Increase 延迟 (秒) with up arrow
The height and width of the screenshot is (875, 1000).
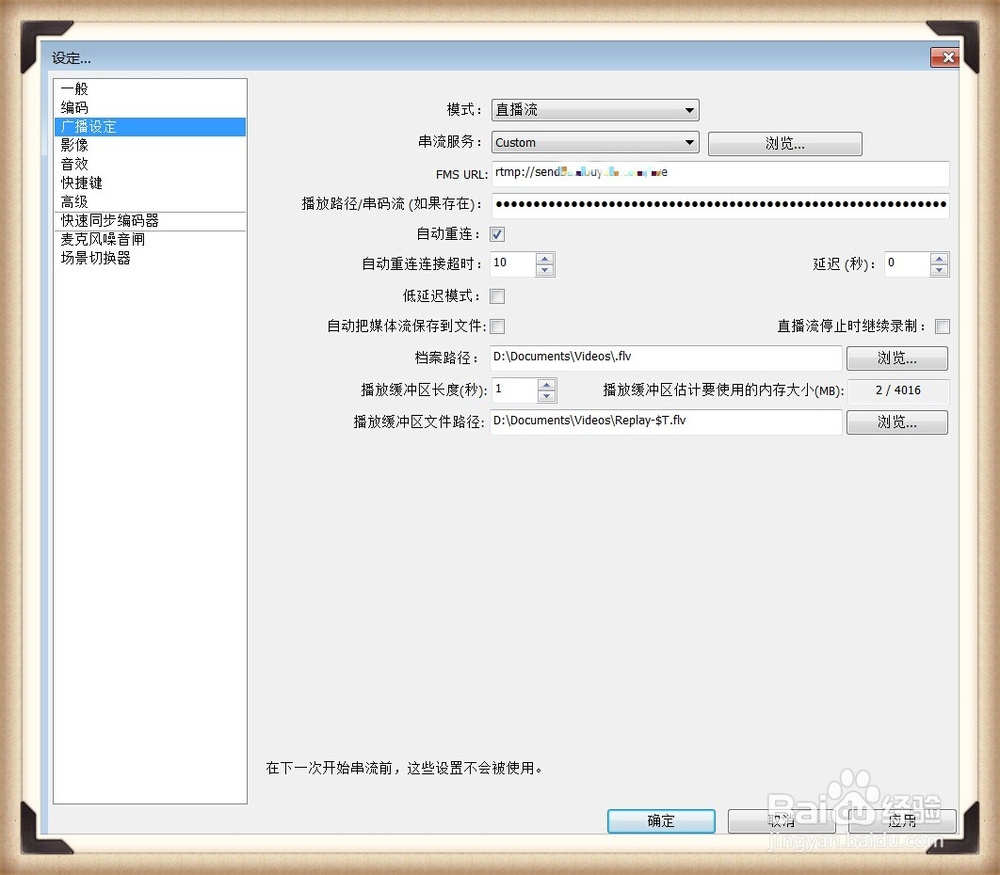939,258
